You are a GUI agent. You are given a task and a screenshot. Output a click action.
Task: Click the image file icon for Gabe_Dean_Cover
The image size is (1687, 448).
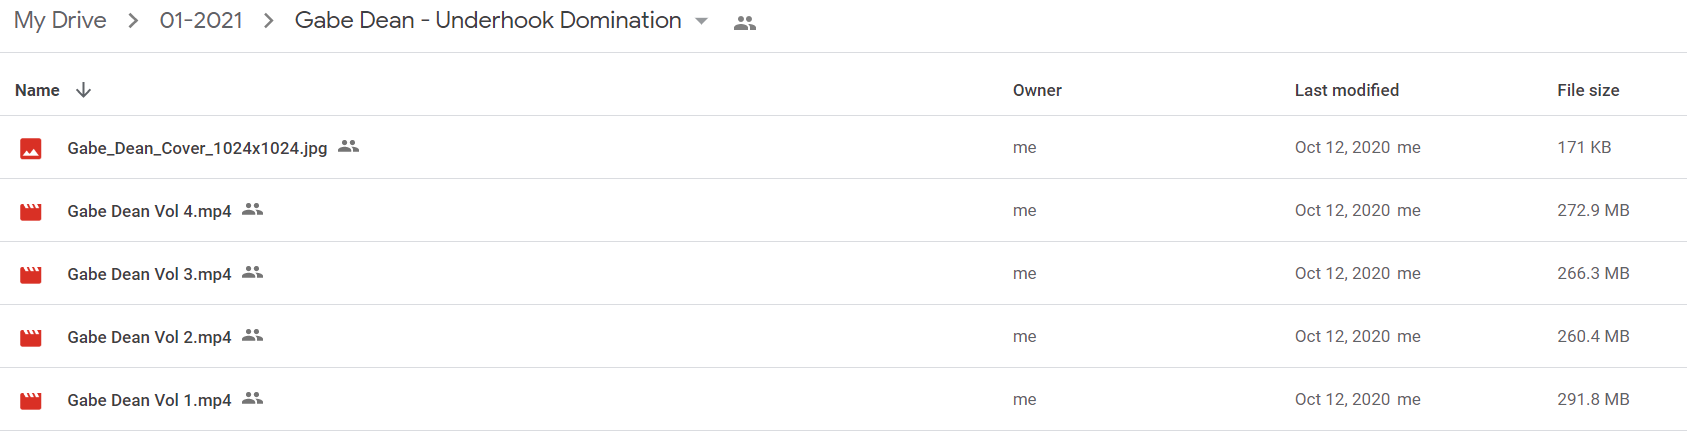click(31, 149)
